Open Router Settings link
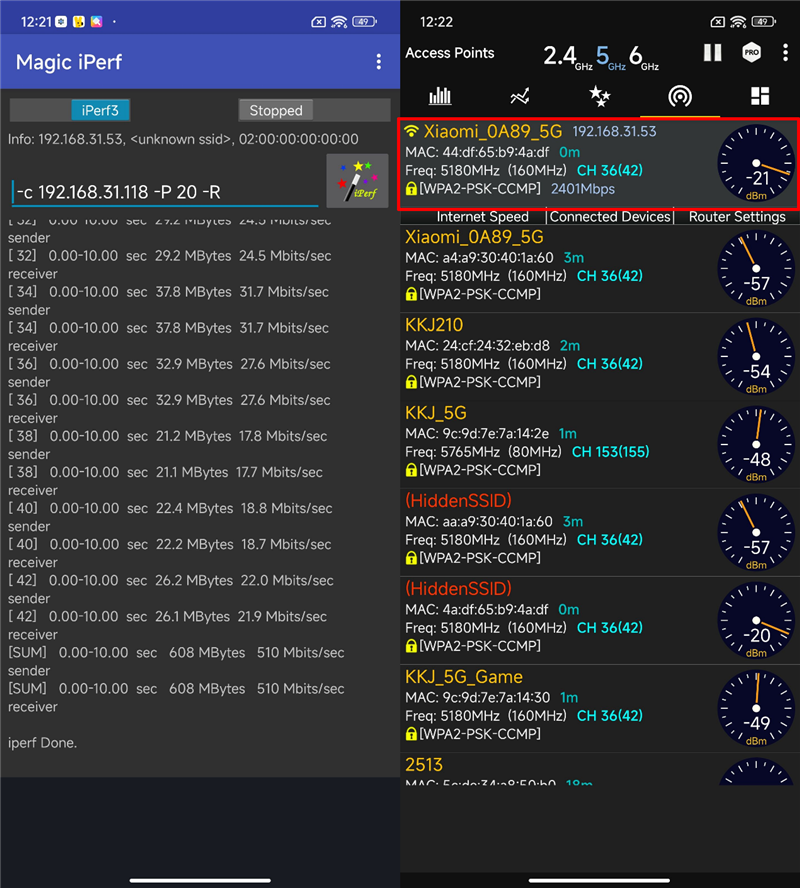Screen dimensions: 800x888 click(737, 217)
